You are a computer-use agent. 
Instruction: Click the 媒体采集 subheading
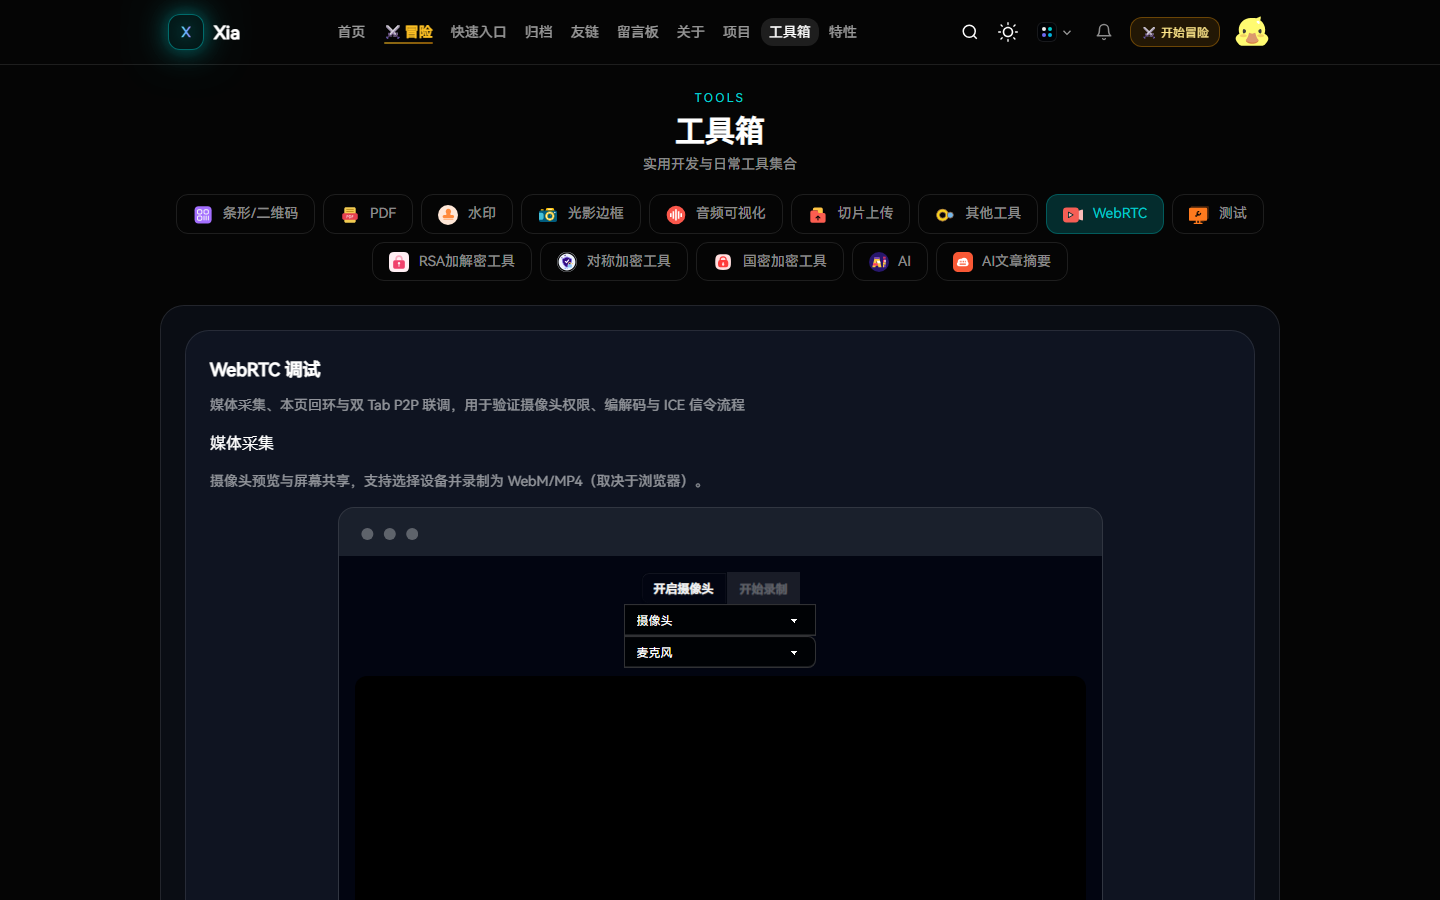(242, 443)
